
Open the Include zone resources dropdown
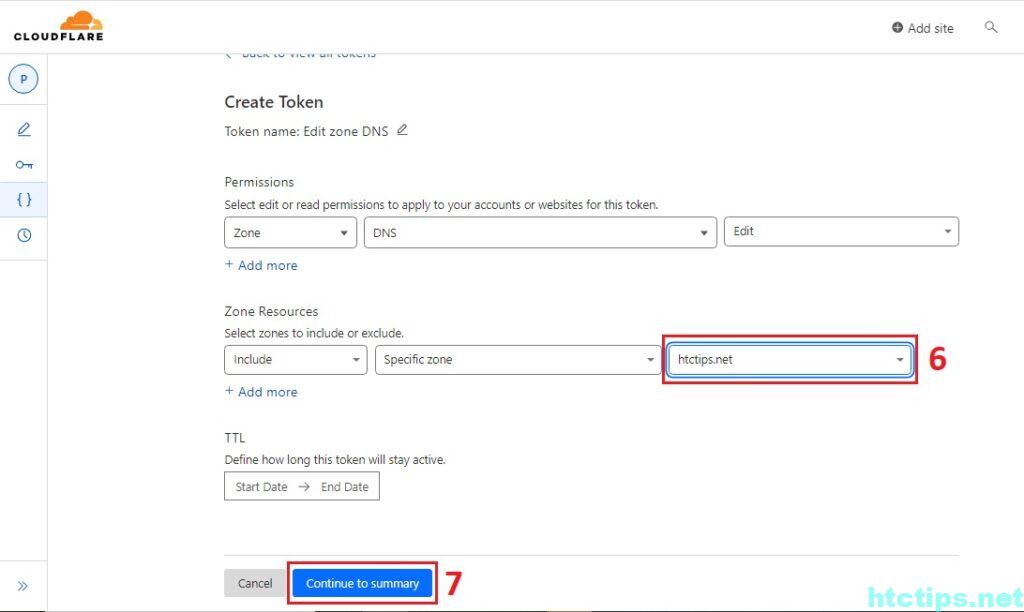point(295,360)
